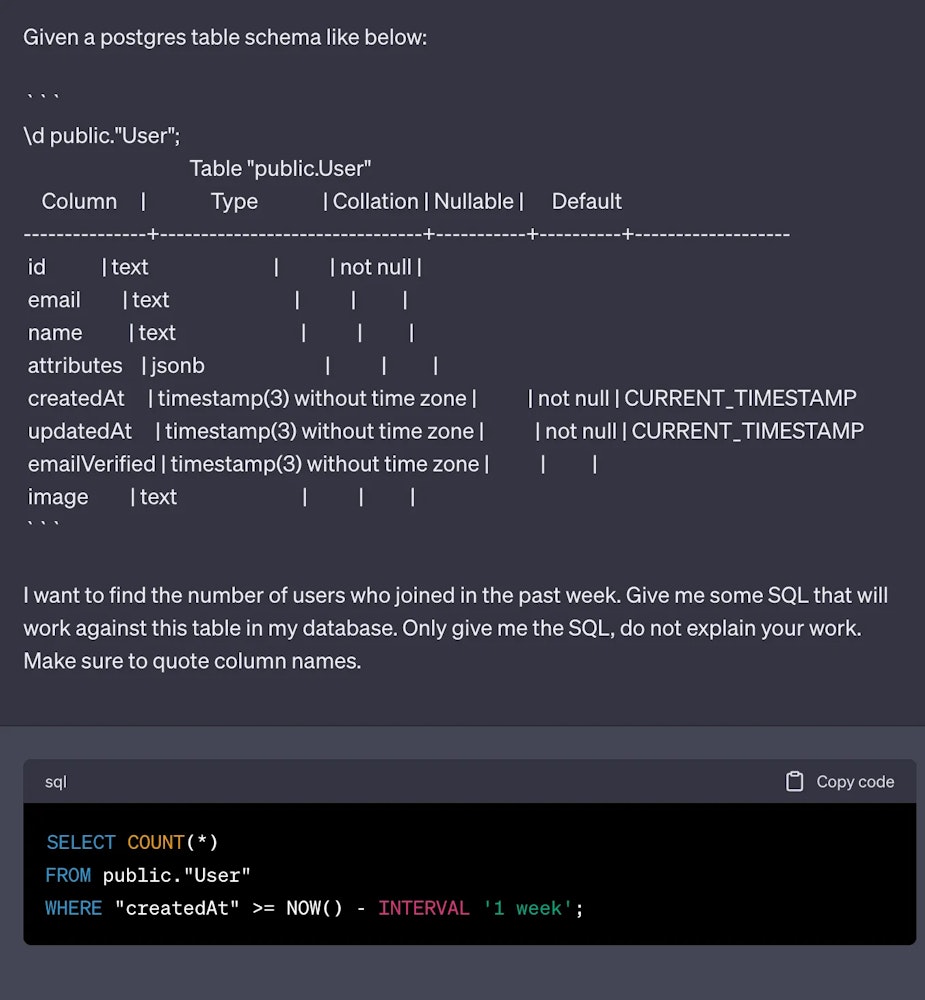
Task: Click NOW() in the SQL code
Action: point(314,908)
